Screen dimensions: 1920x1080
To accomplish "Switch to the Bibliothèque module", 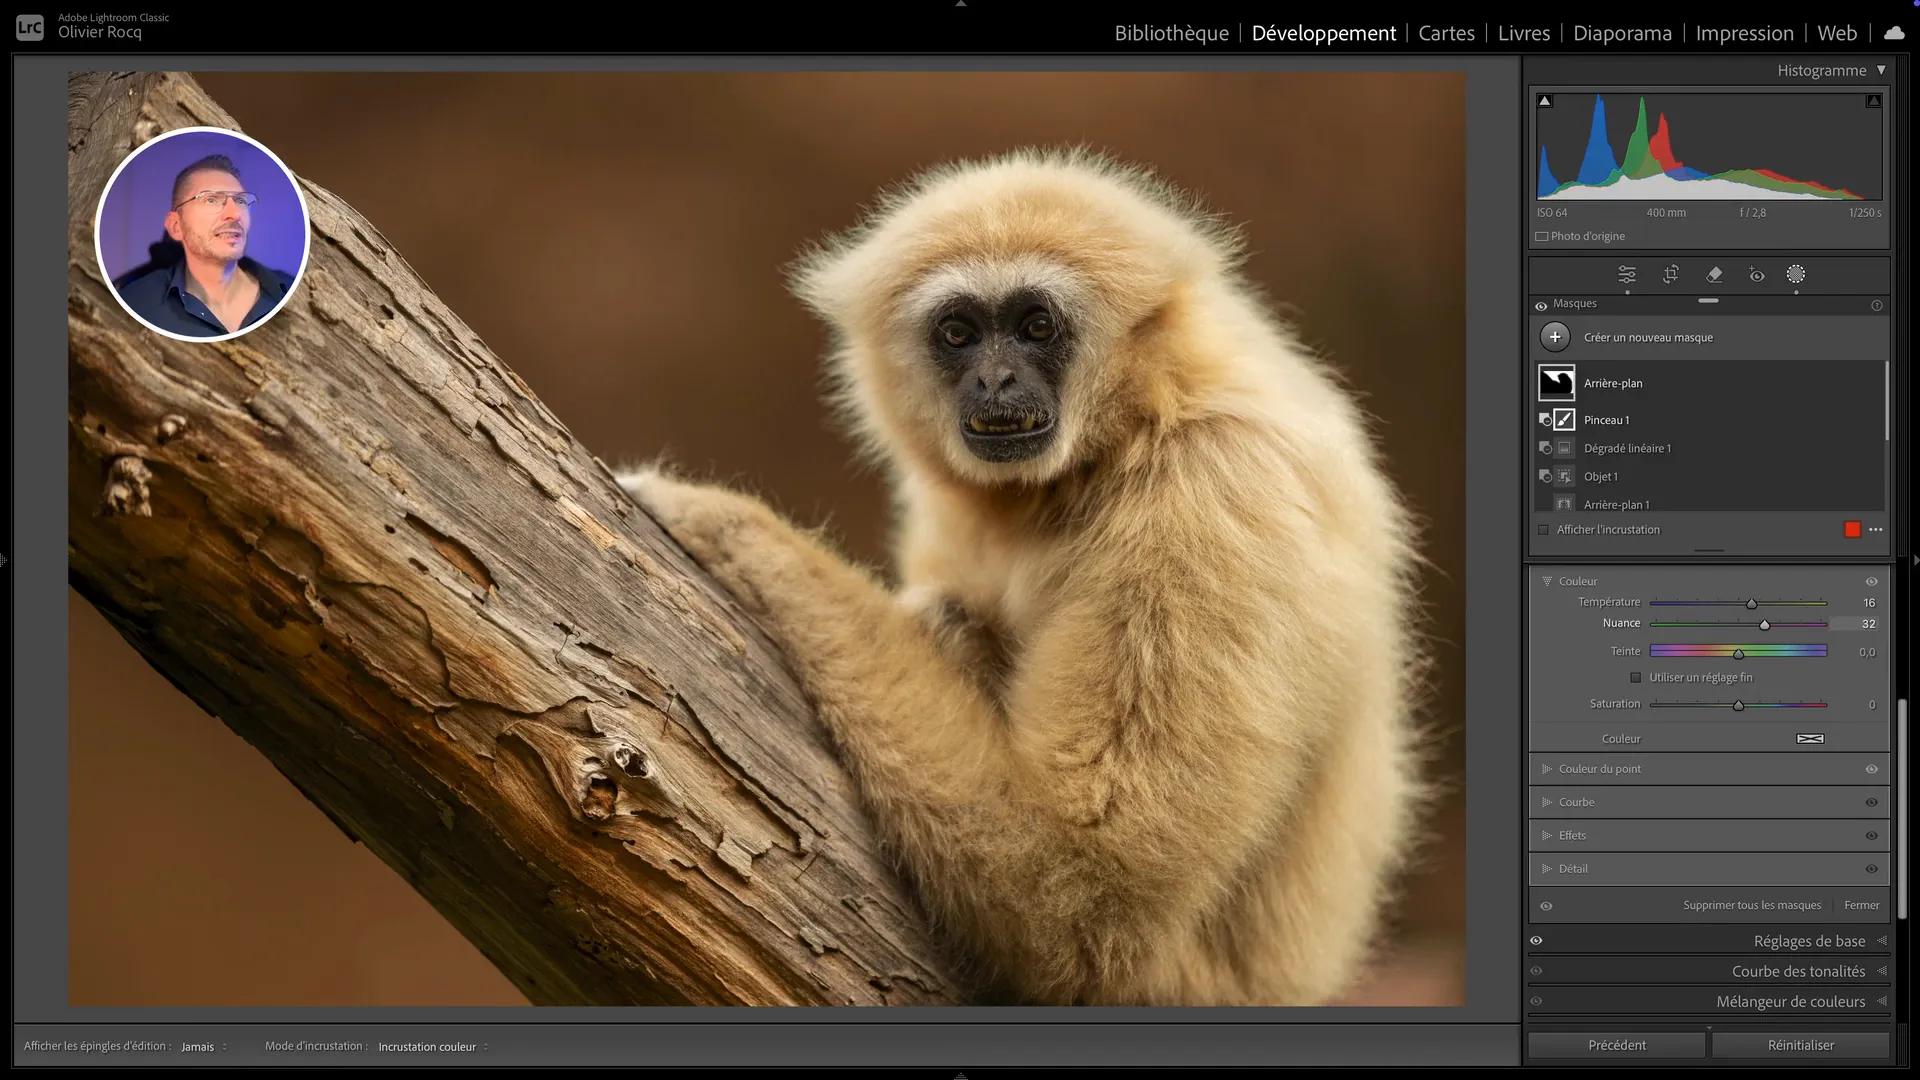I will (x=1171, y=33).
